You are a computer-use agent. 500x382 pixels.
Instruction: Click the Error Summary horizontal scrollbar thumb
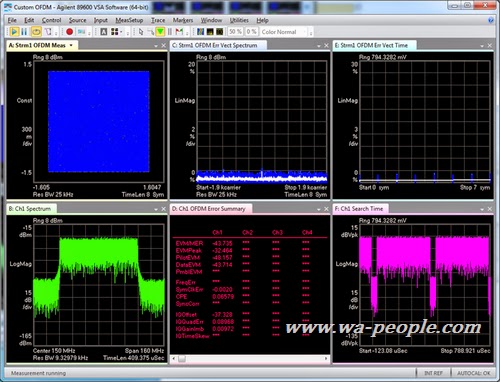click(x=182, y=359)
